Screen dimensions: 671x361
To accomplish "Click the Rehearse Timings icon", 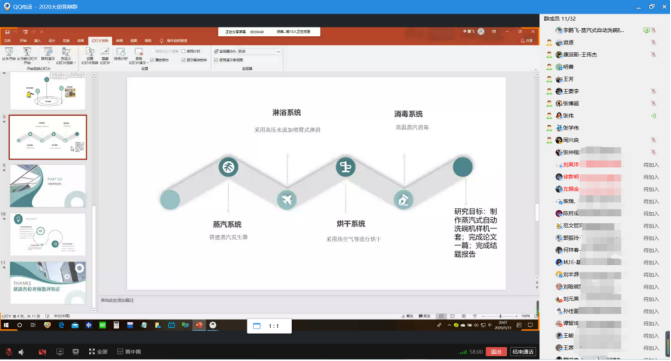I will (x=121, y=54).
